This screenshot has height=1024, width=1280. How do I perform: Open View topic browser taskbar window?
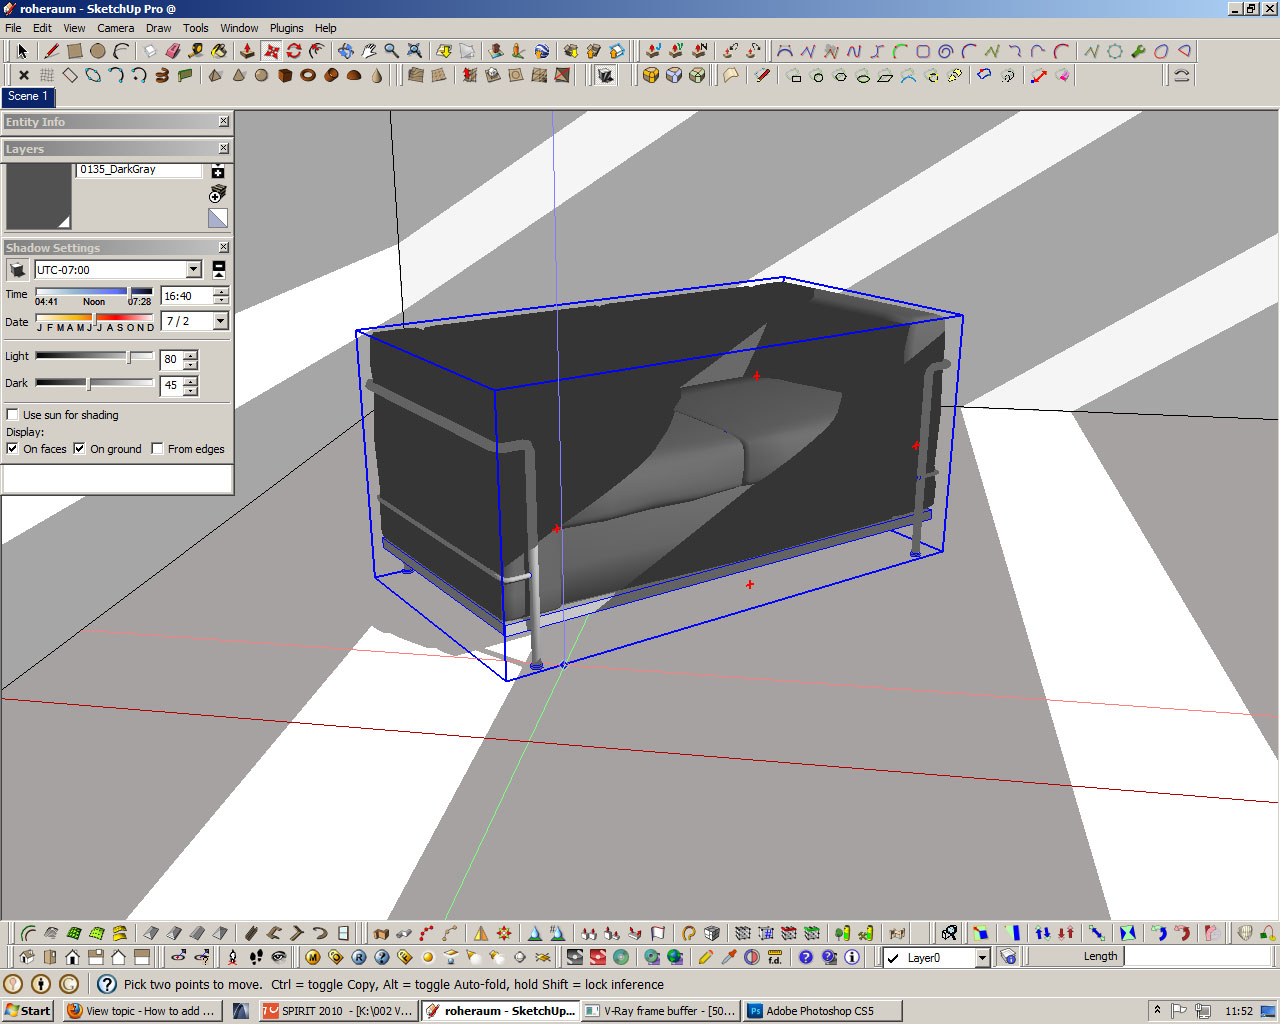pyautogui.click(x=142, y=1011)
